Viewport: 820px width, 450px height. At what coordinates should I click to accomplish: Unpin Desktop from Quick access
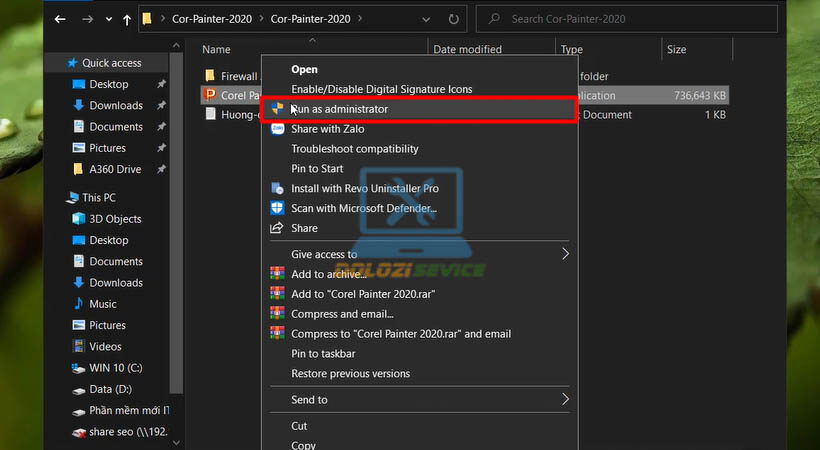pyautogui.click(x=161, y=84)
